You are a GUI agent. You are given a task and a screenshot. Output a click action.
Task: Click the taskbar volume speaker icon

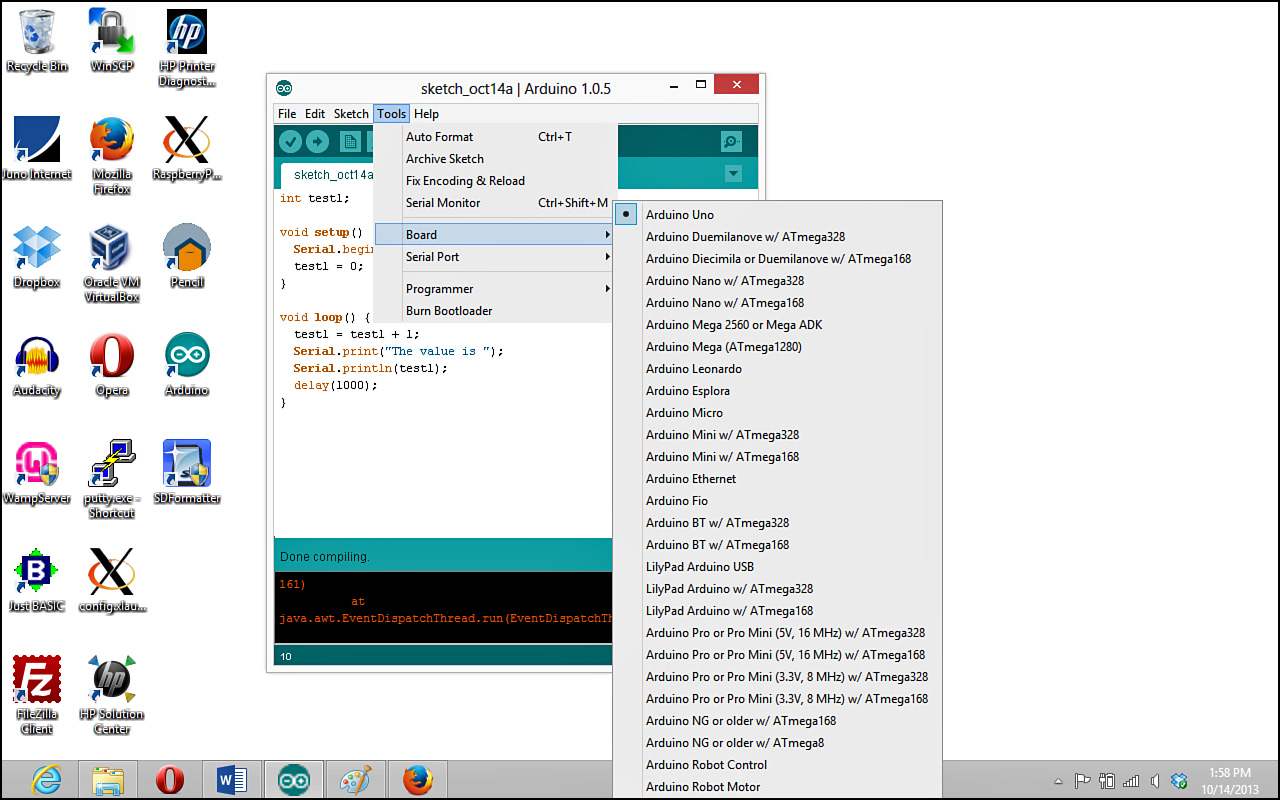coord(1155,781)
